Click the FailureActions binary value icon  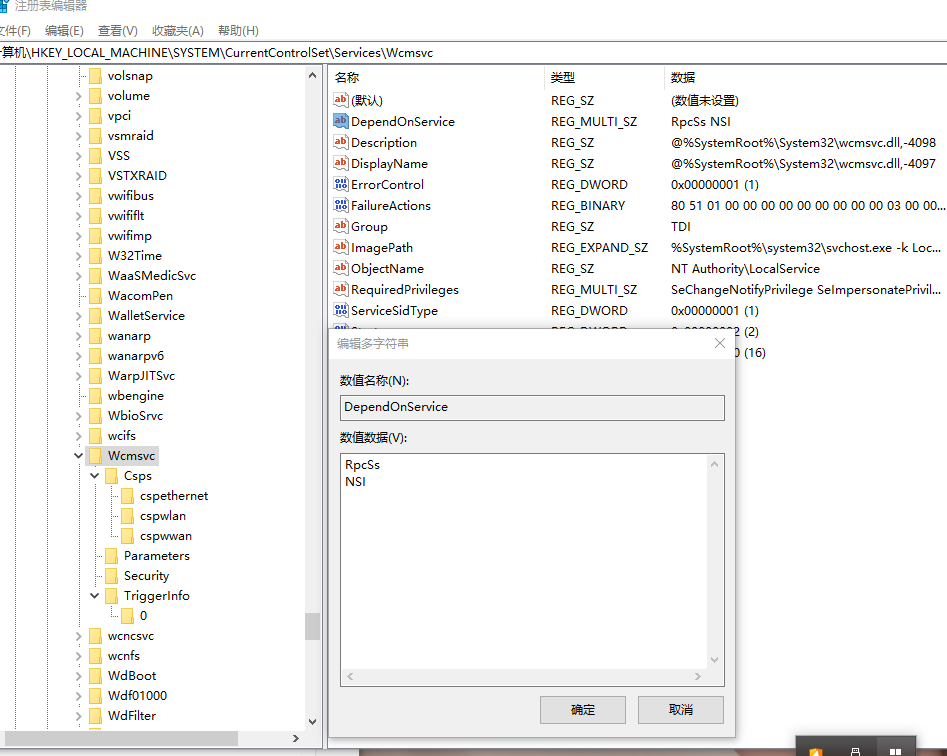pos(341,205)
